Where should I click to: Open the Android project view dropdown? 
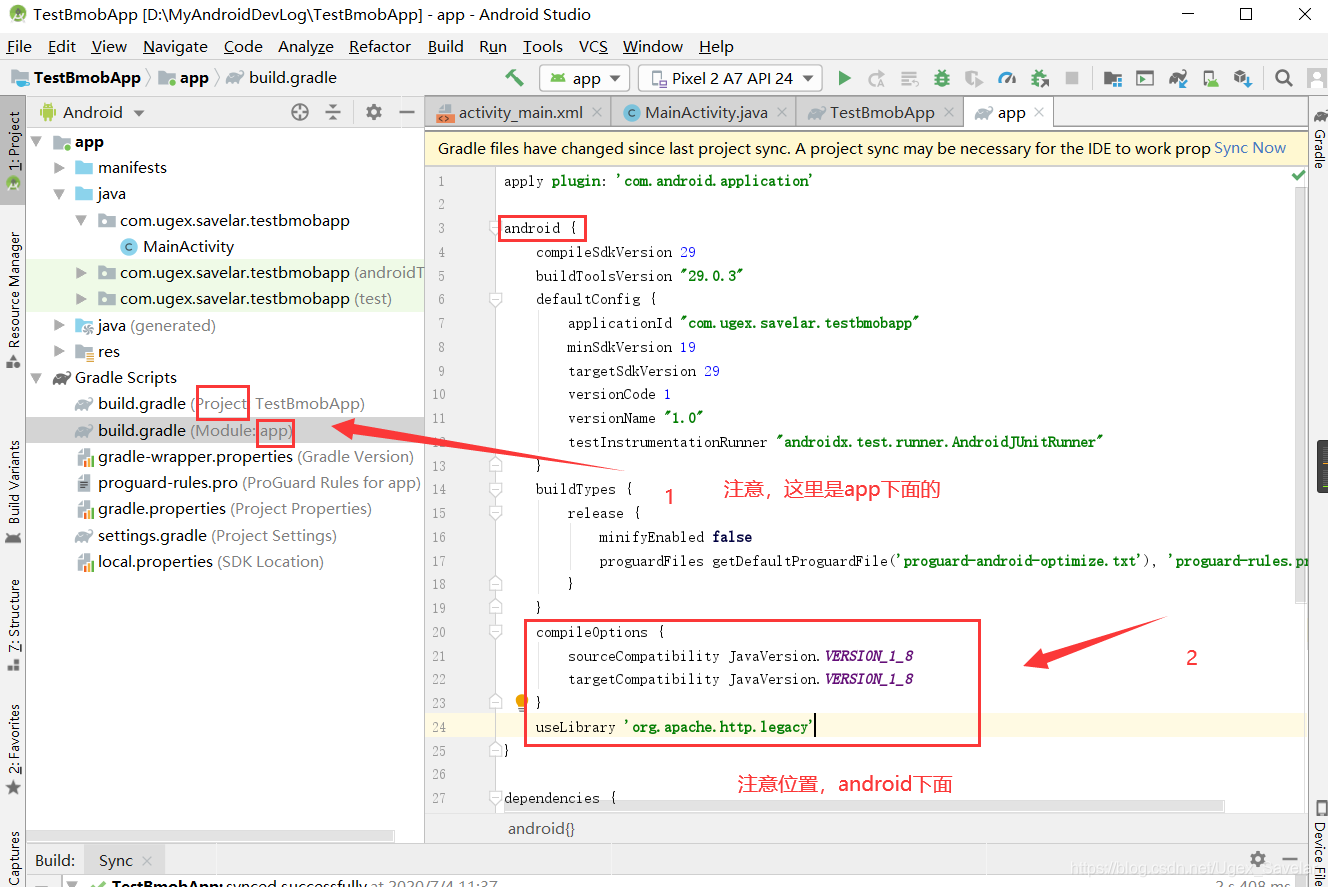(x=93, y=113)
